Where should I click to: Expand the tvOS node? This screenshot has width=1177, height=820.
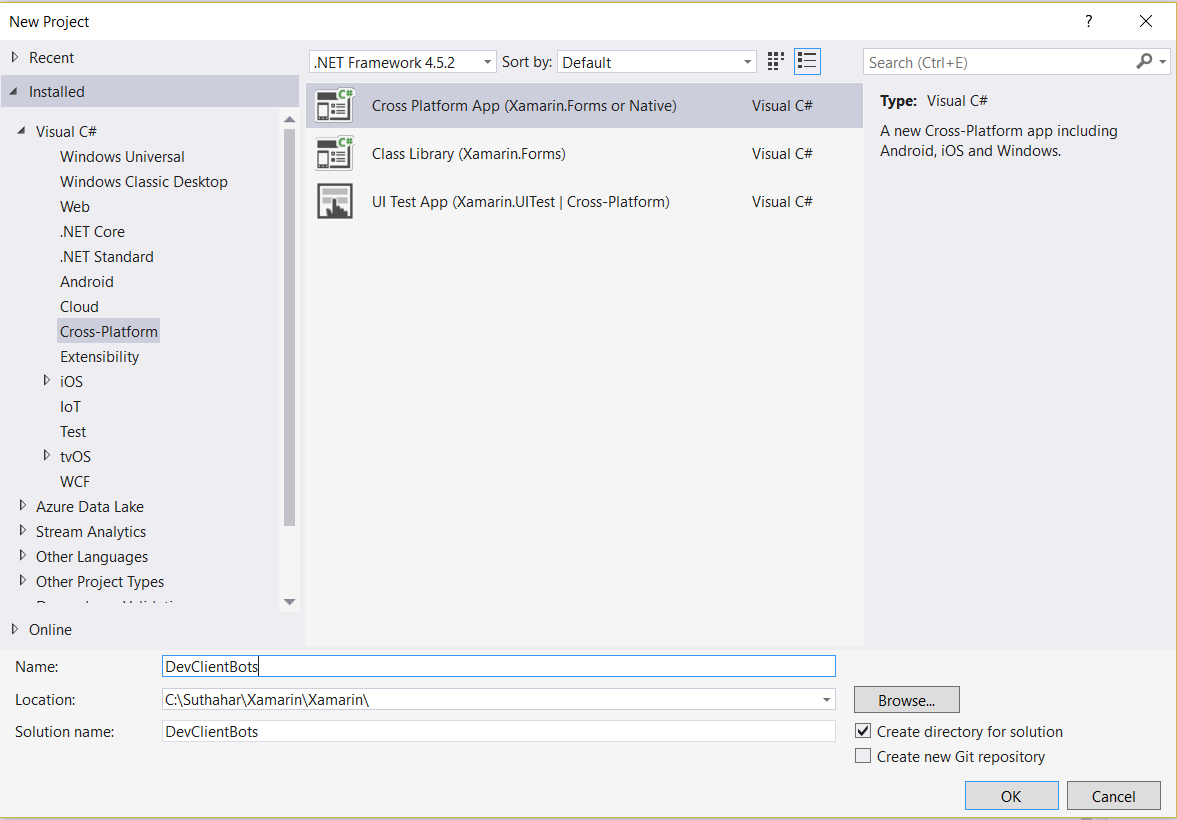[x=47, y=456]
